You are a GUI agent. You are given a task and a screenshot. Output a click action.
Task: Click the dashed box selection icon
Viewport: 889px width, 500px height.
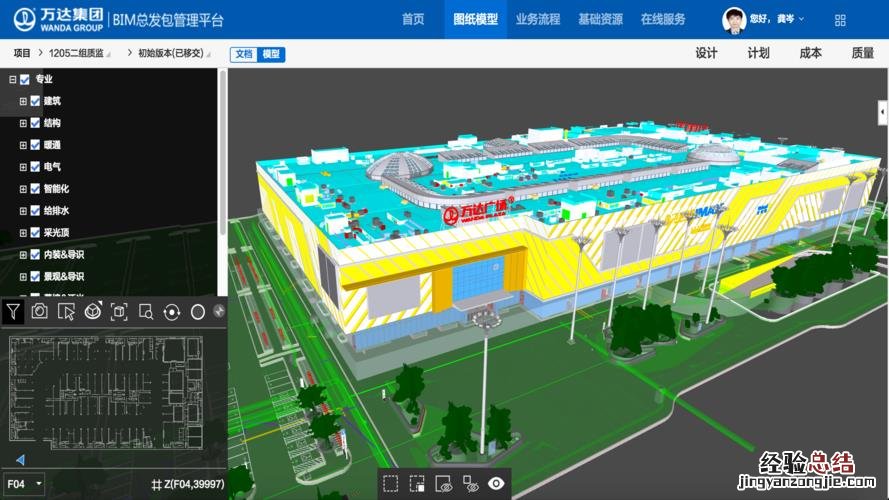(390, 484)
